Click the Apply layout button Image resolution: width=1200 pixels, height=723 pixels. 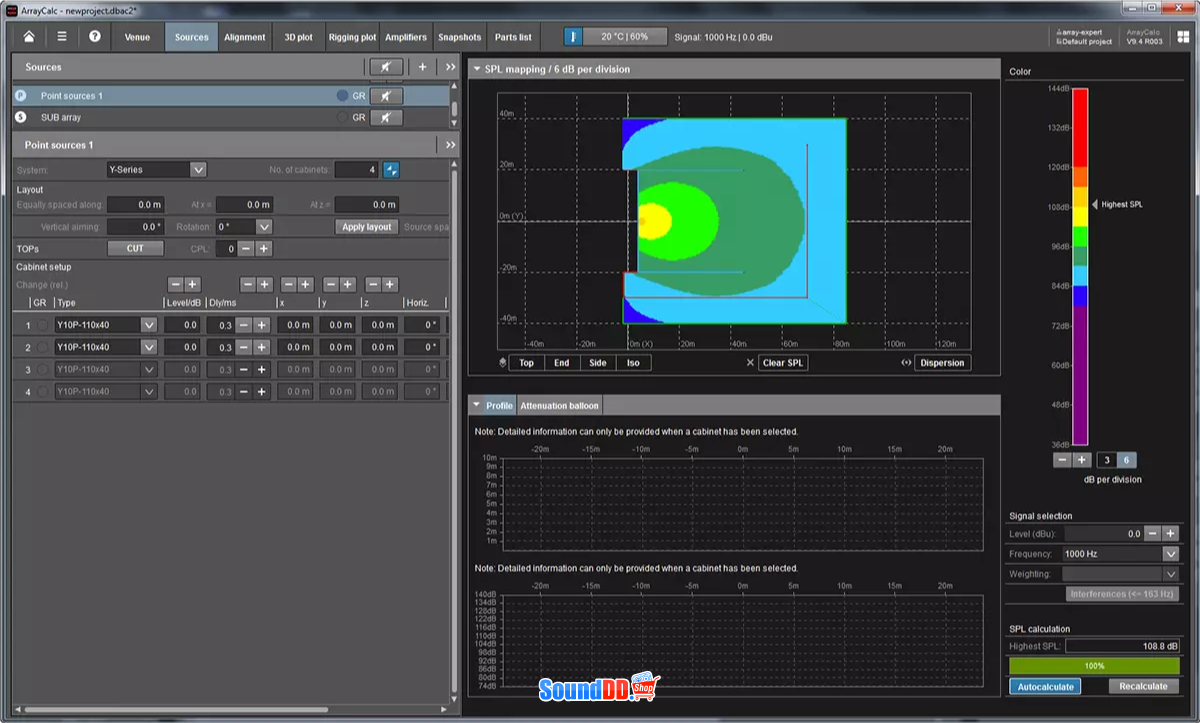pyautogui.click(x=367, y=227)
